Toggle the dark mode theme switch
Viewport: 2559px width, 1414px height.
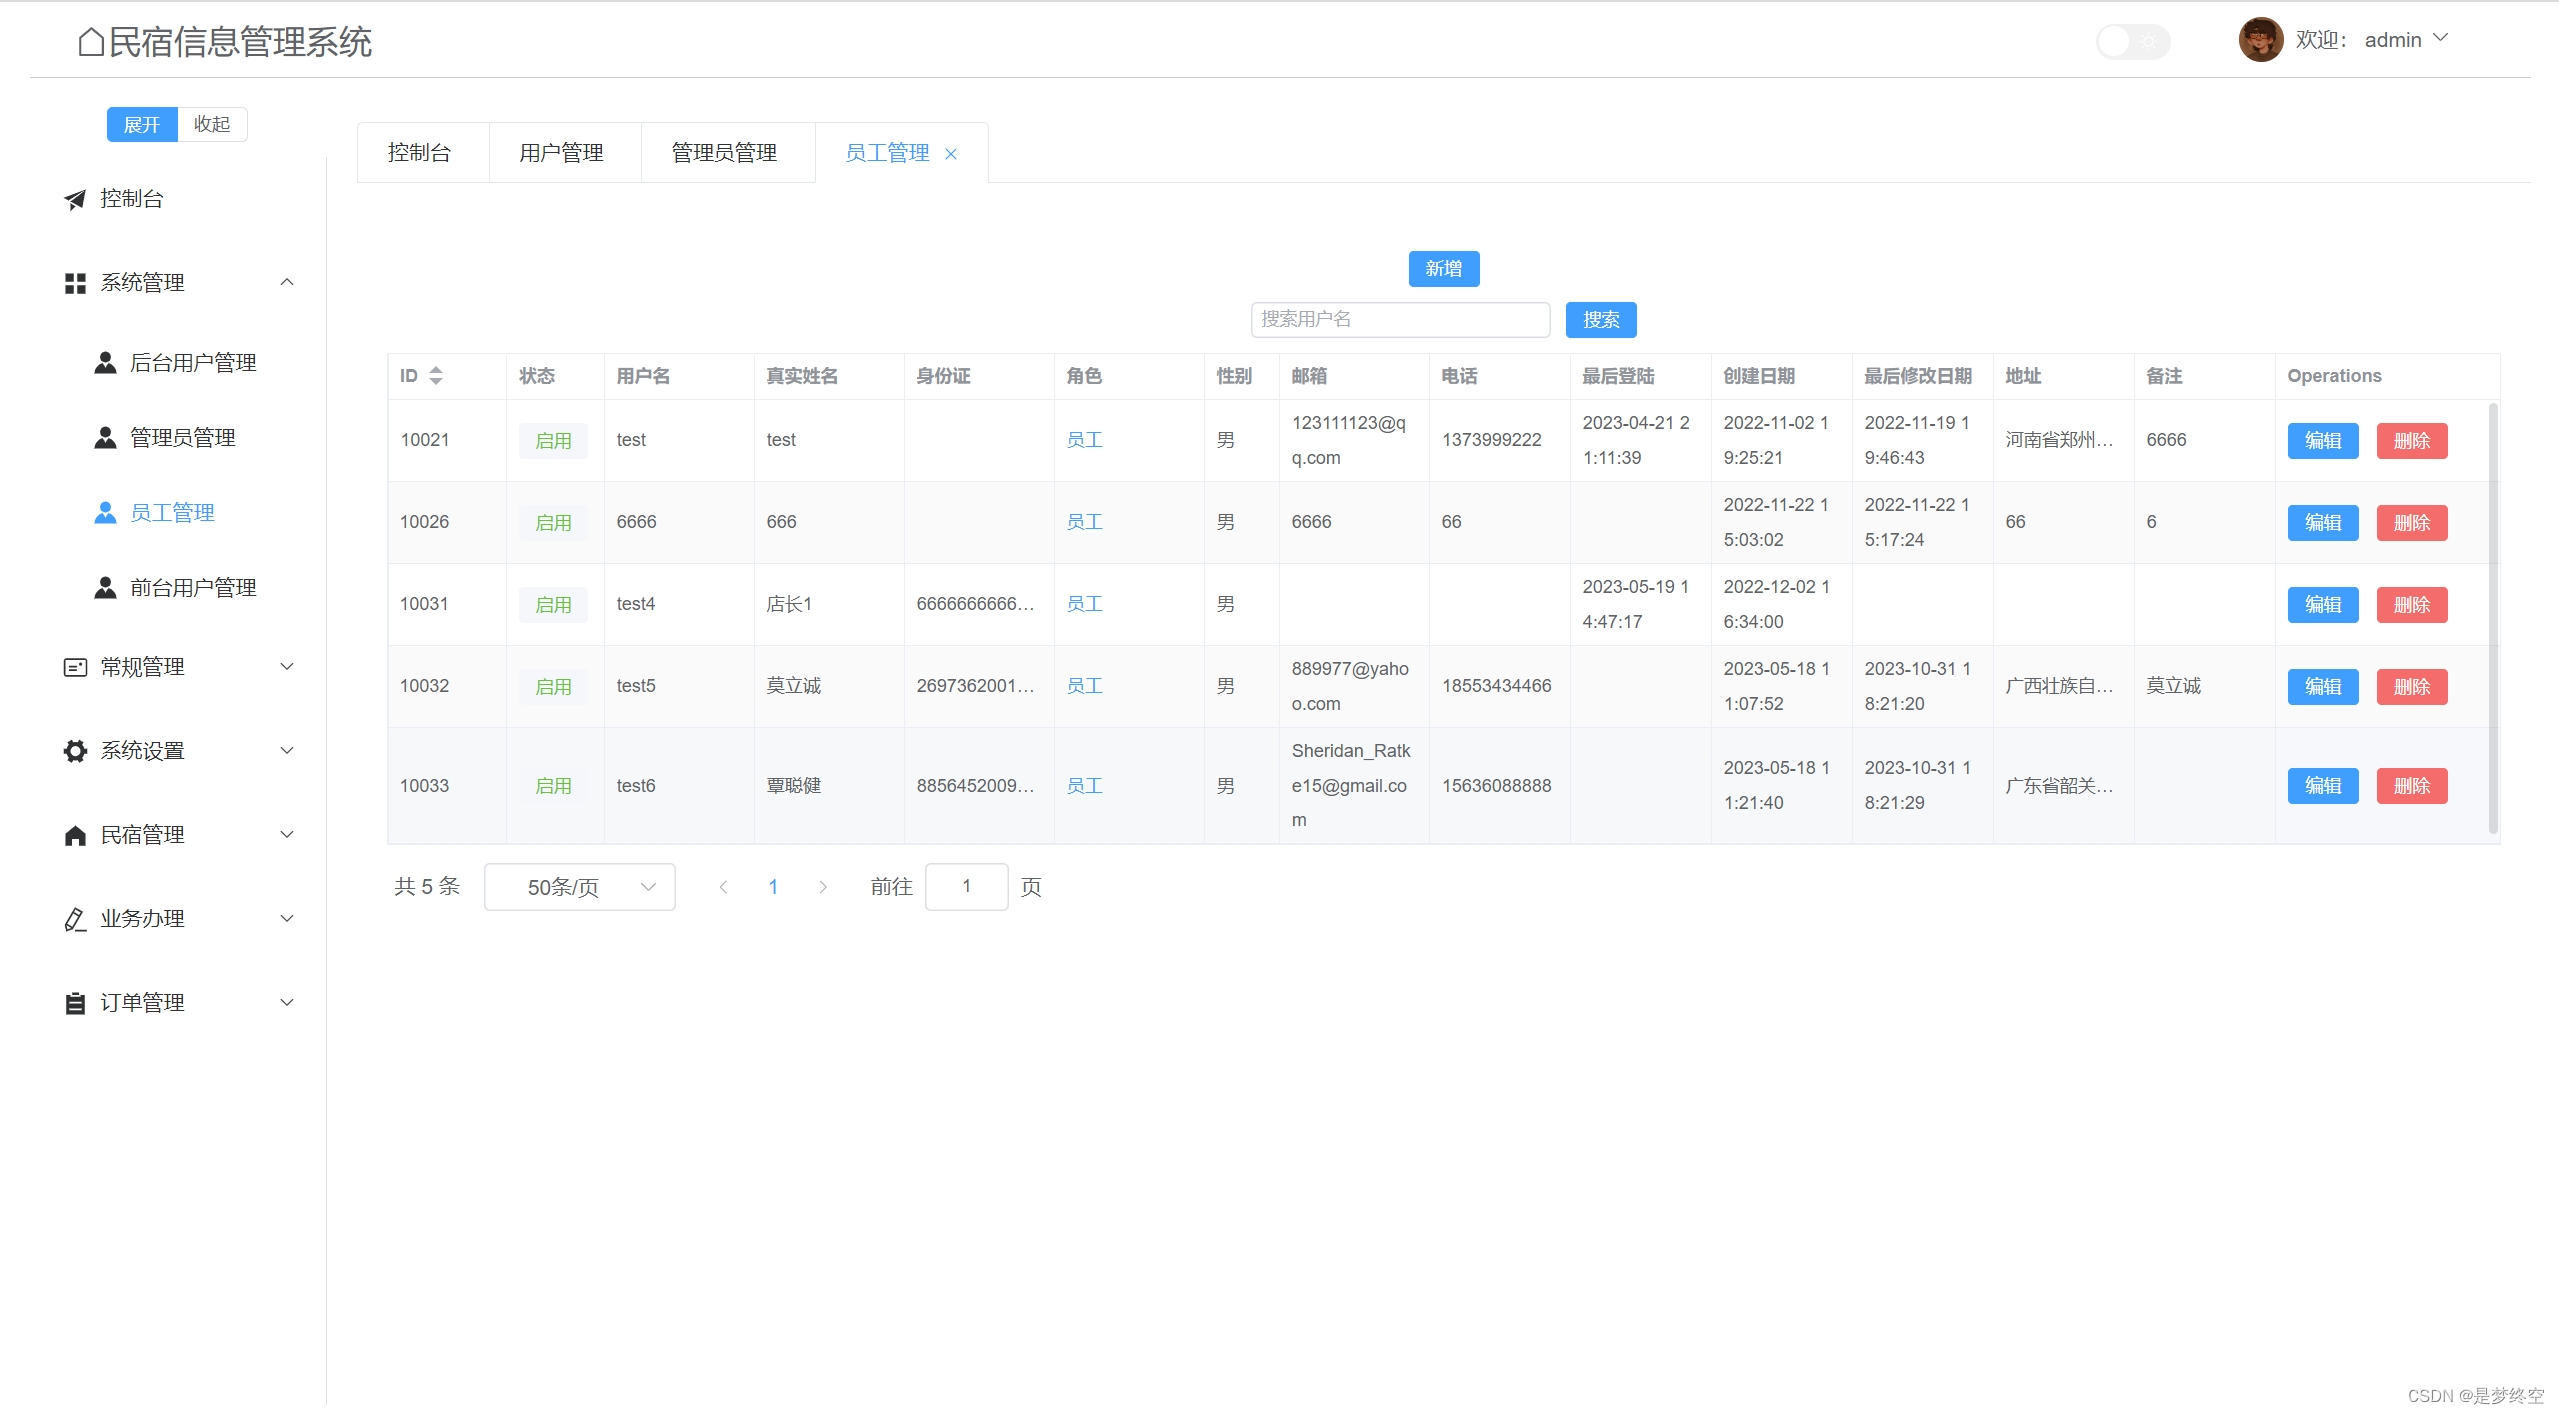click(2133, 42)
